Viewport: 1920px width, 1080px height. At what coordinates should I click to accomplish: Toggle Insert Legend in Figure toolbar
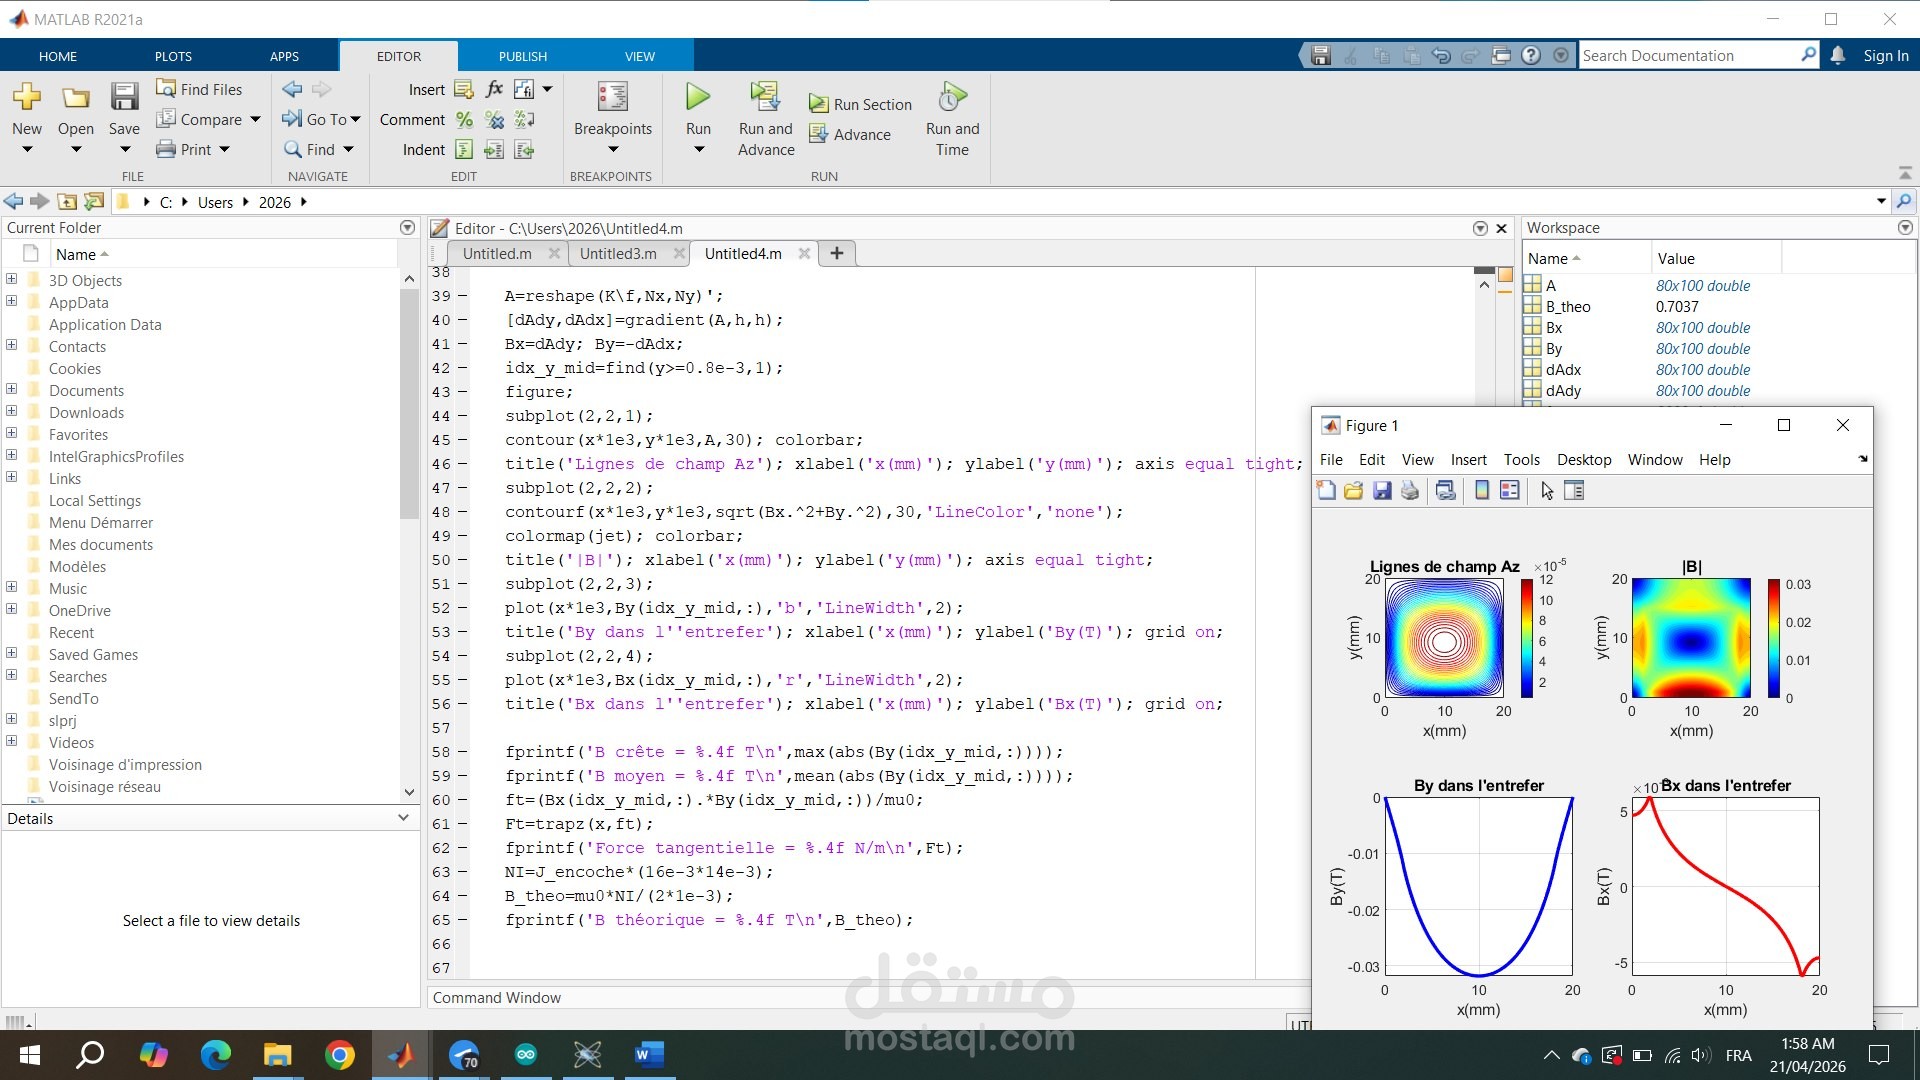(1510, 490)
